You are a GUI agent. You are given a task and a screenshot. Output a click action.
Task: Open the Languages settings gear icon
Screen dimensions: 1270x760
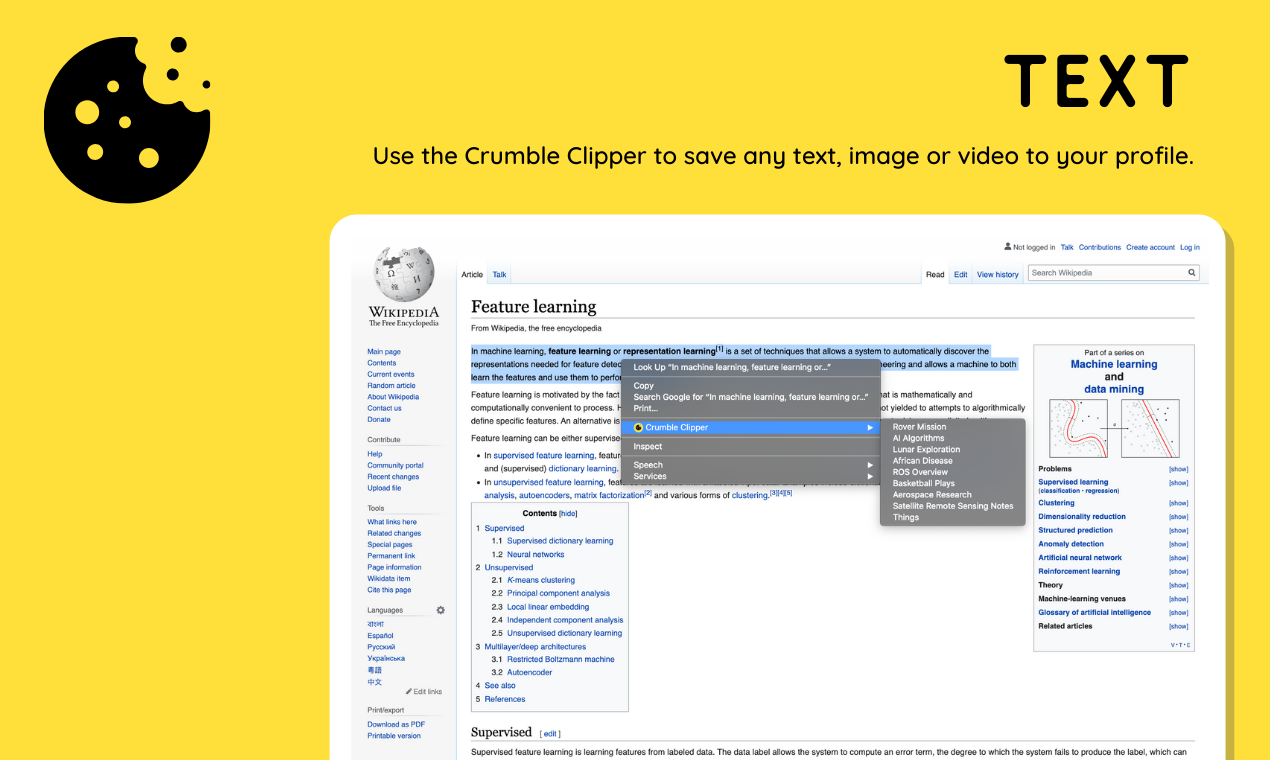click(x=440, y=609)
